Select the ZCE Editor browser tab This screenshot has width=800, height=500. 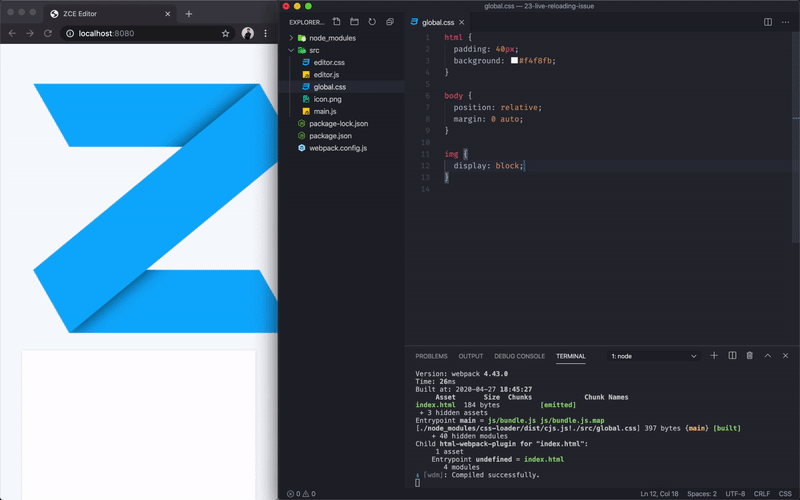[x=110, y=14]
